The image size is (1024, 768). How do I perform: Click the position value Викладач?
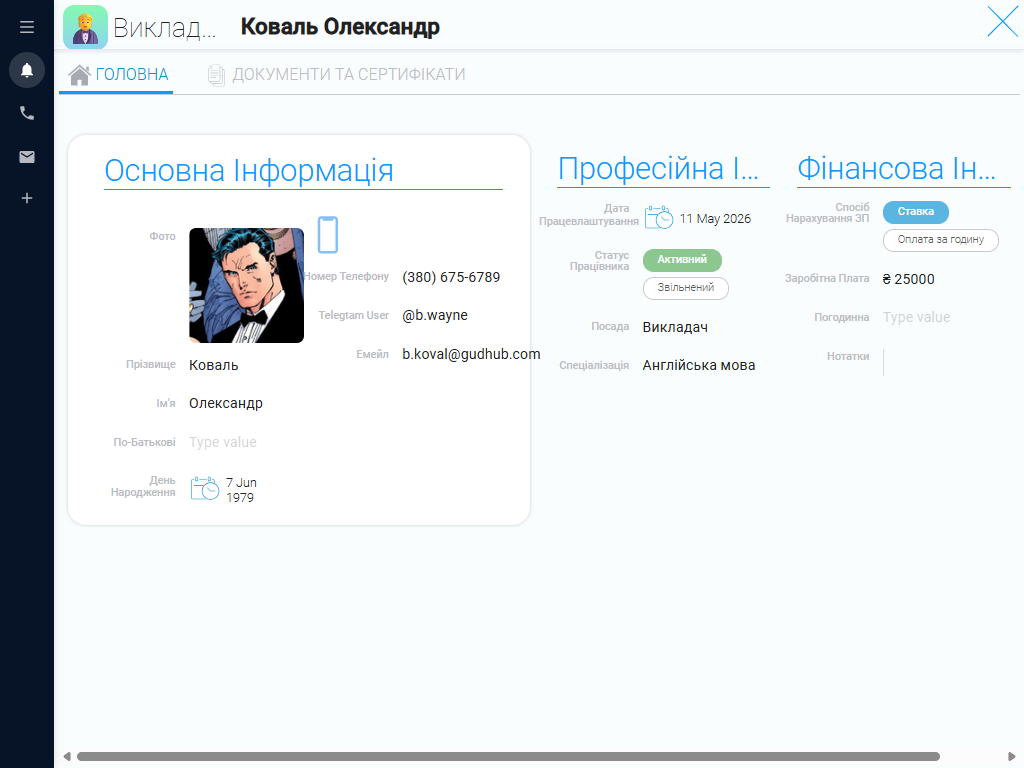[675, 327]
